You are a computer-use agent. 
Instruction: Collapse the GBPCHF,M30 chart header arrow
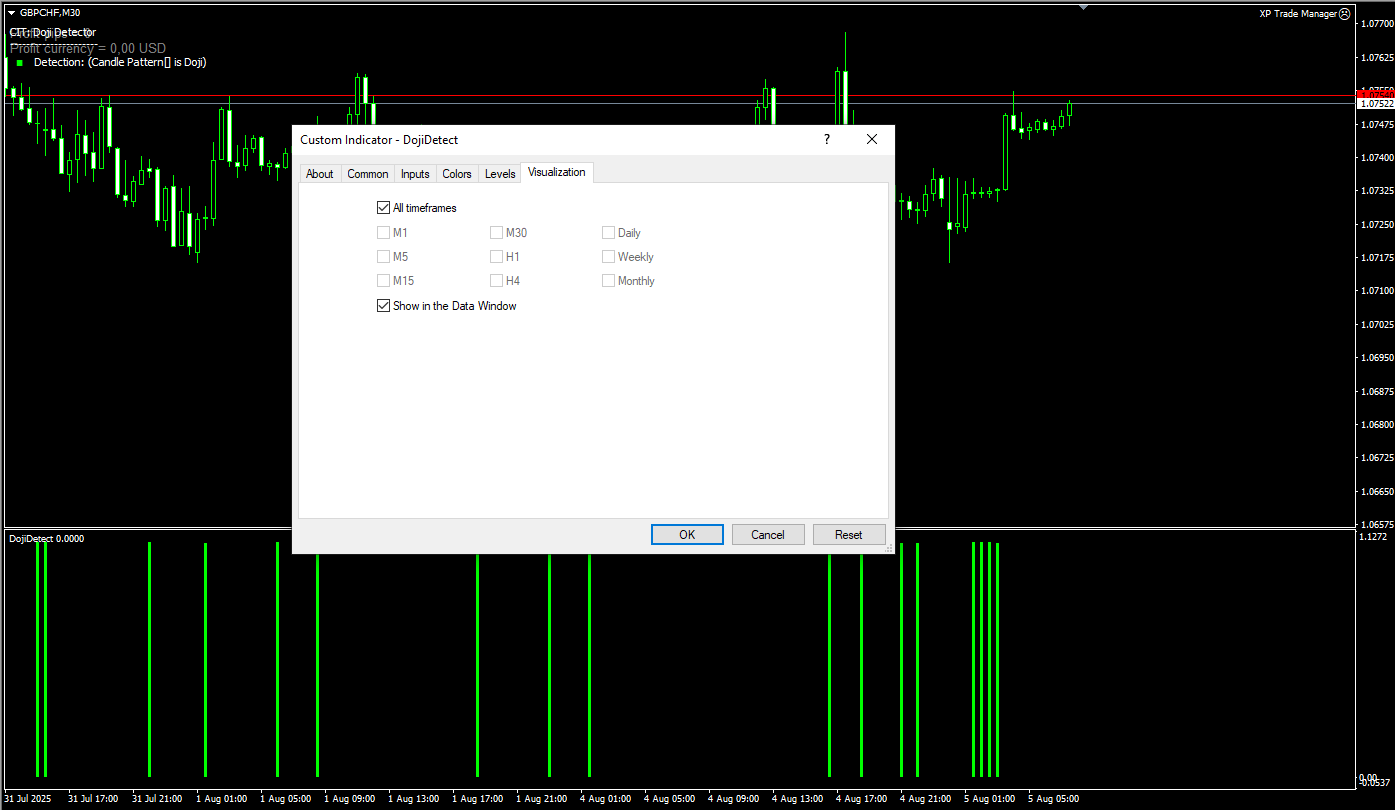coord(10,12)
